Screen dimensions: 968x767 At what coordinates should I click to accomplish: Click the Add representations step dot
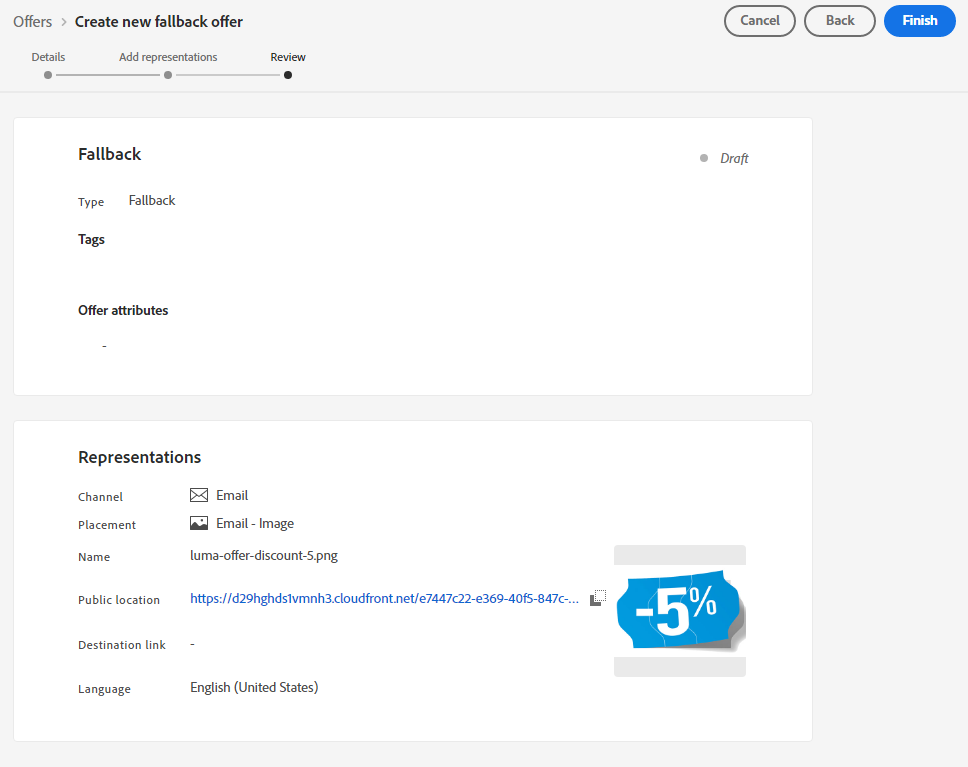point(168,75)
